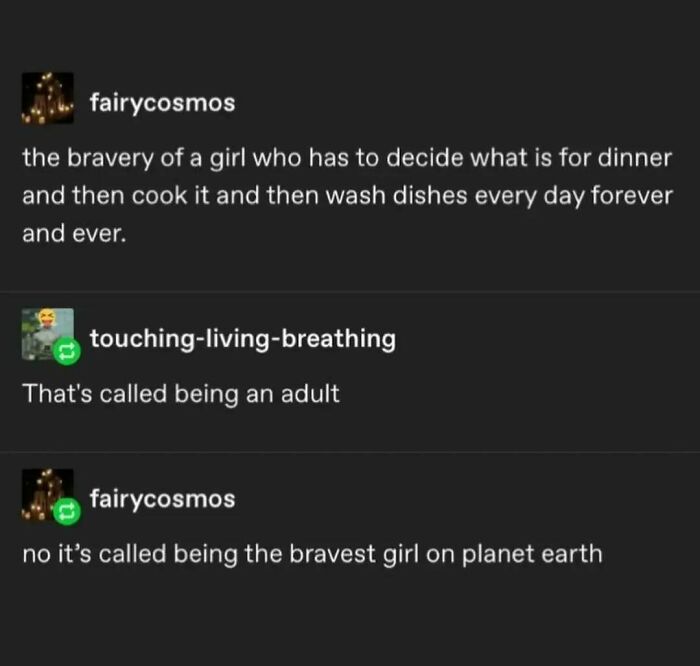Click the green reblog badge on touching-living-breathing's avatar

(x=64, y=352)
